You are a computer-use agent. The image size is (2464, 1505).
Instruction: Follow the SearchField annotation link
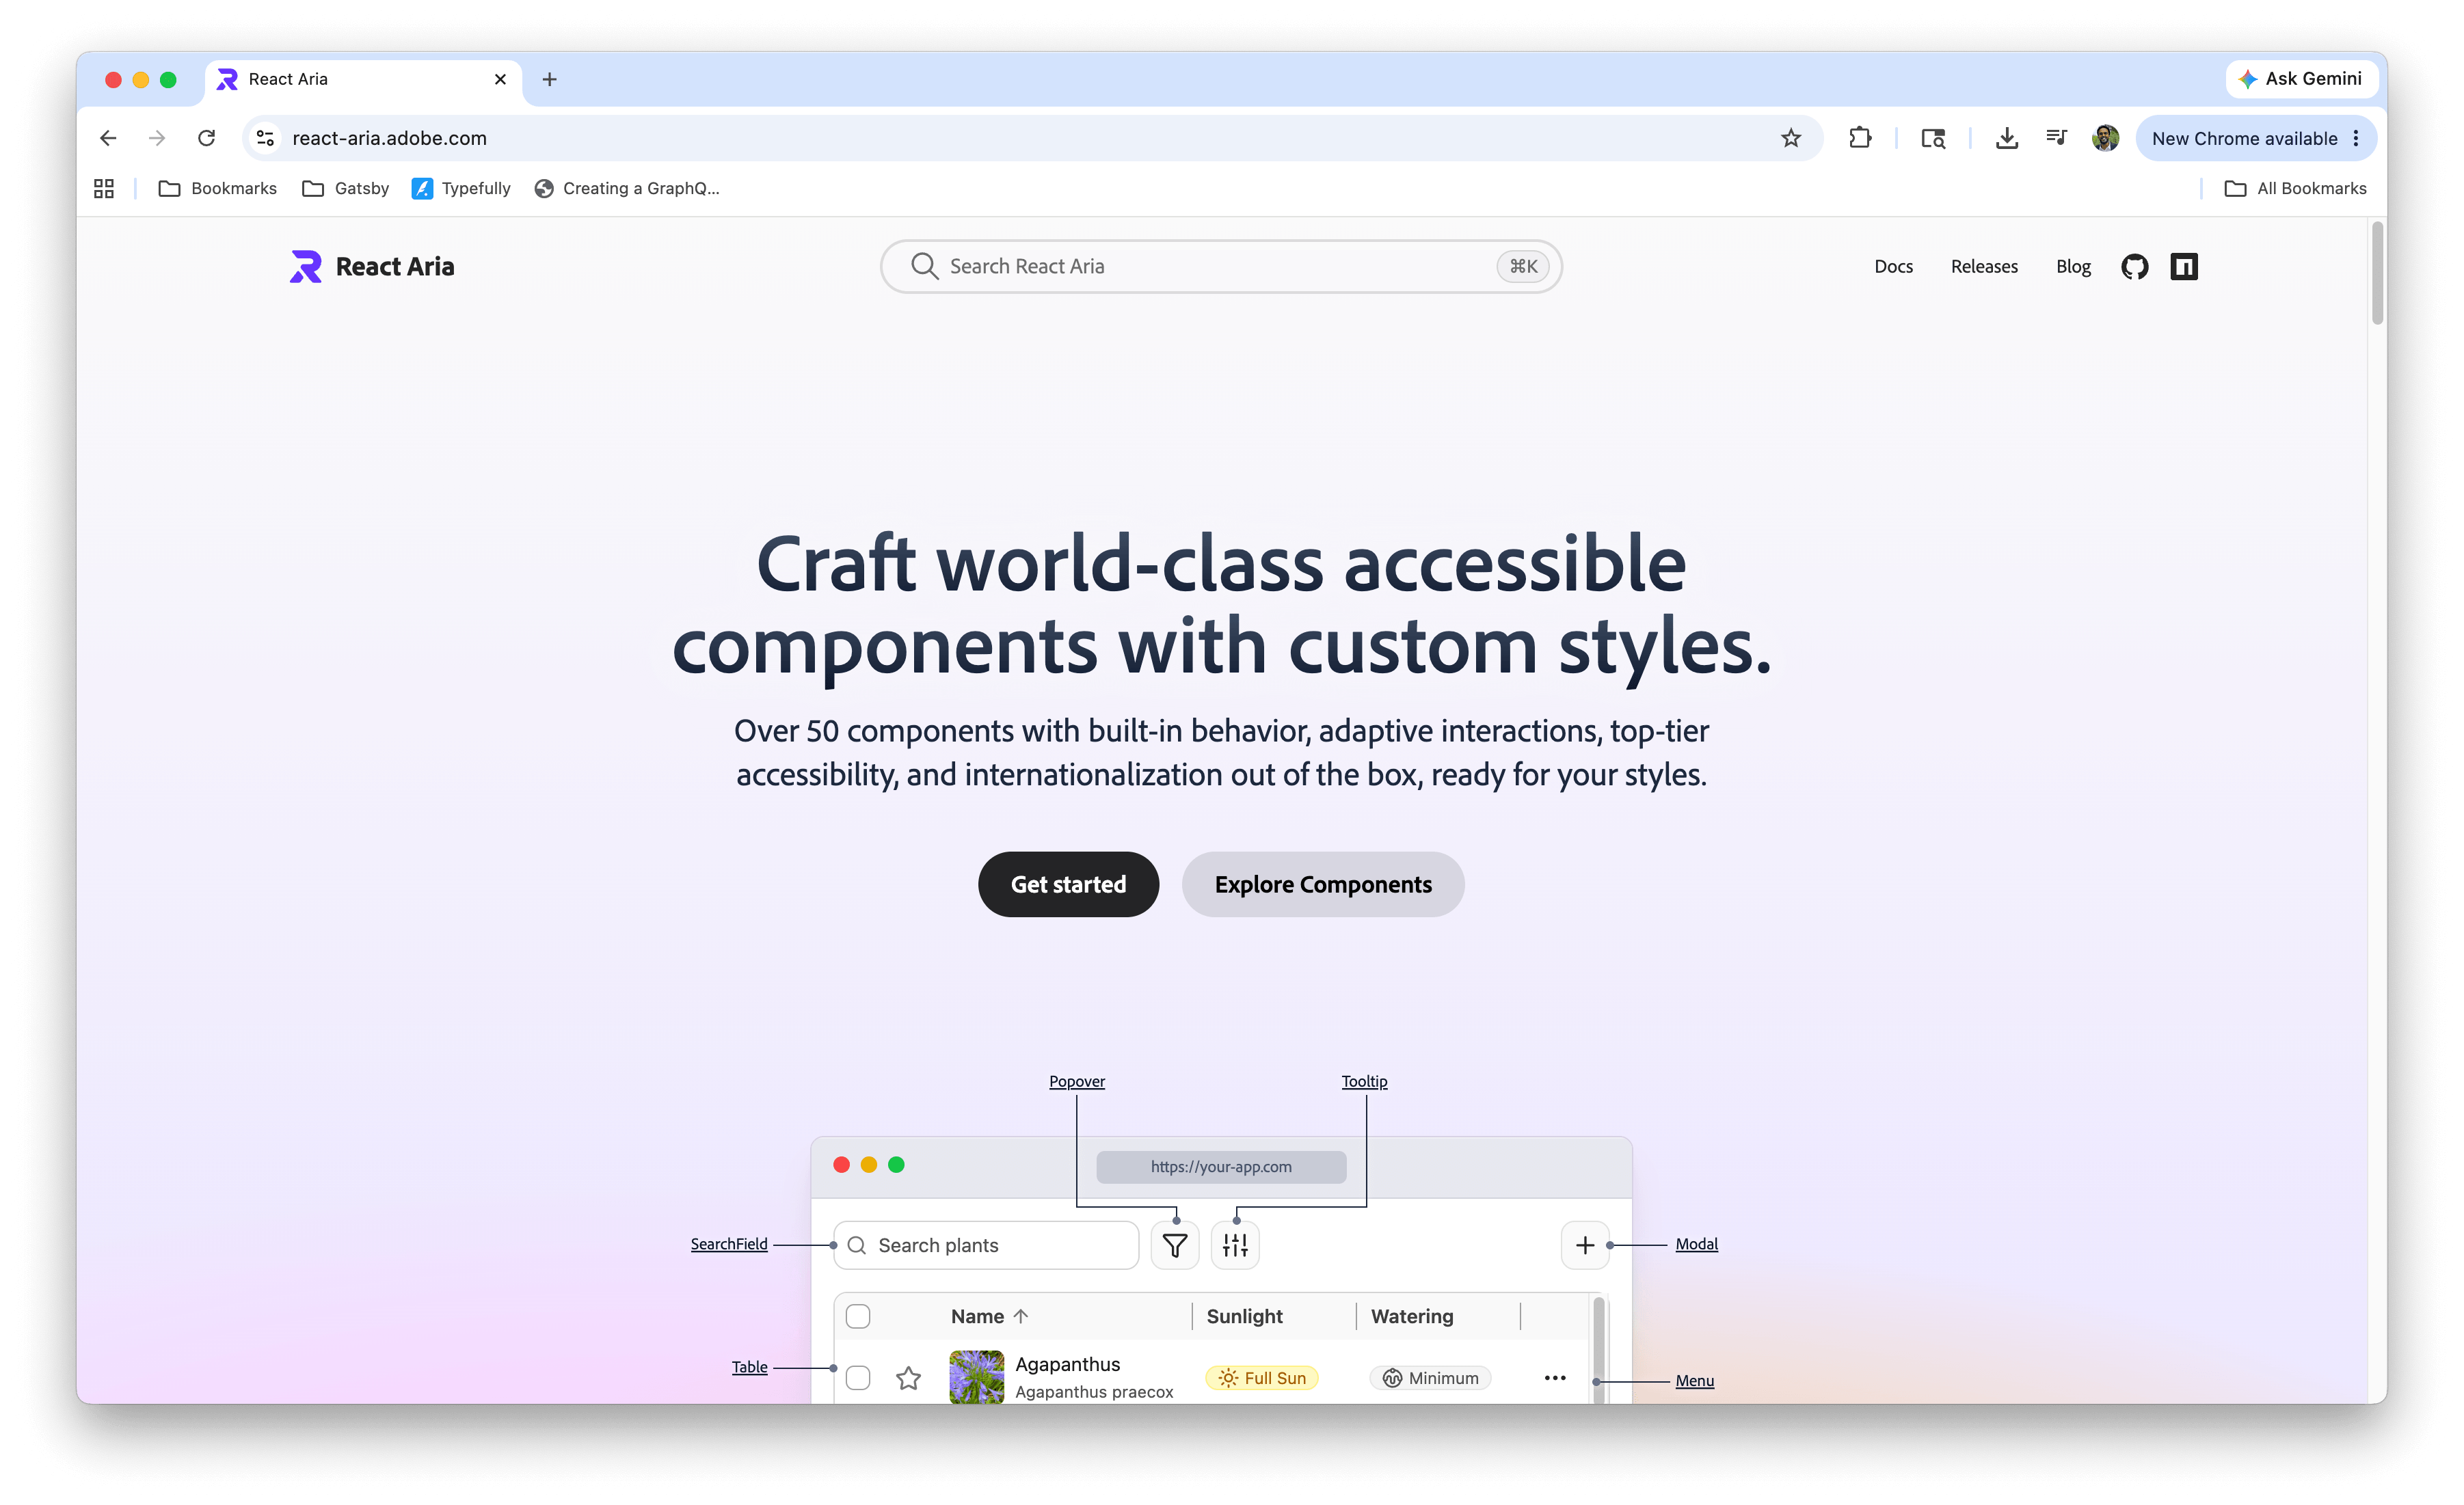pos(729,1244)
